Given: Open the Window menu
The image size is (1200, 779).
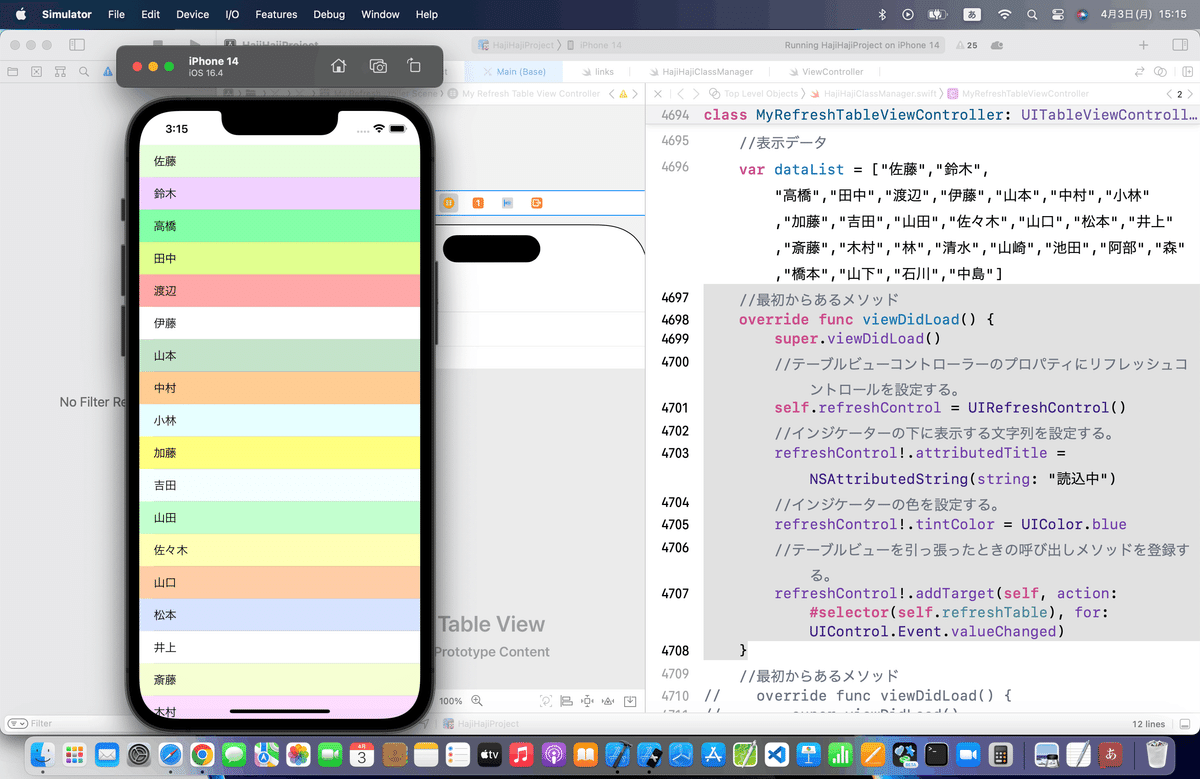Looking at the screenshot, I should click(x=380, y=15).
